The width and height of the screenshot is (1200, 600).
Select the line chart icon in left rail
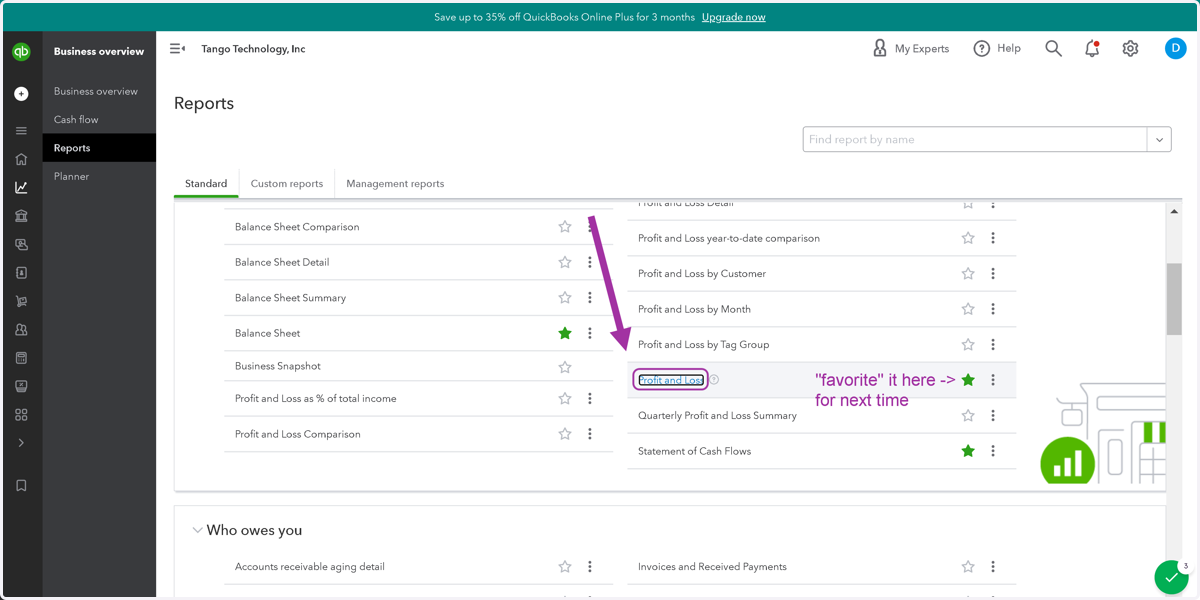(x=21, y=187)
